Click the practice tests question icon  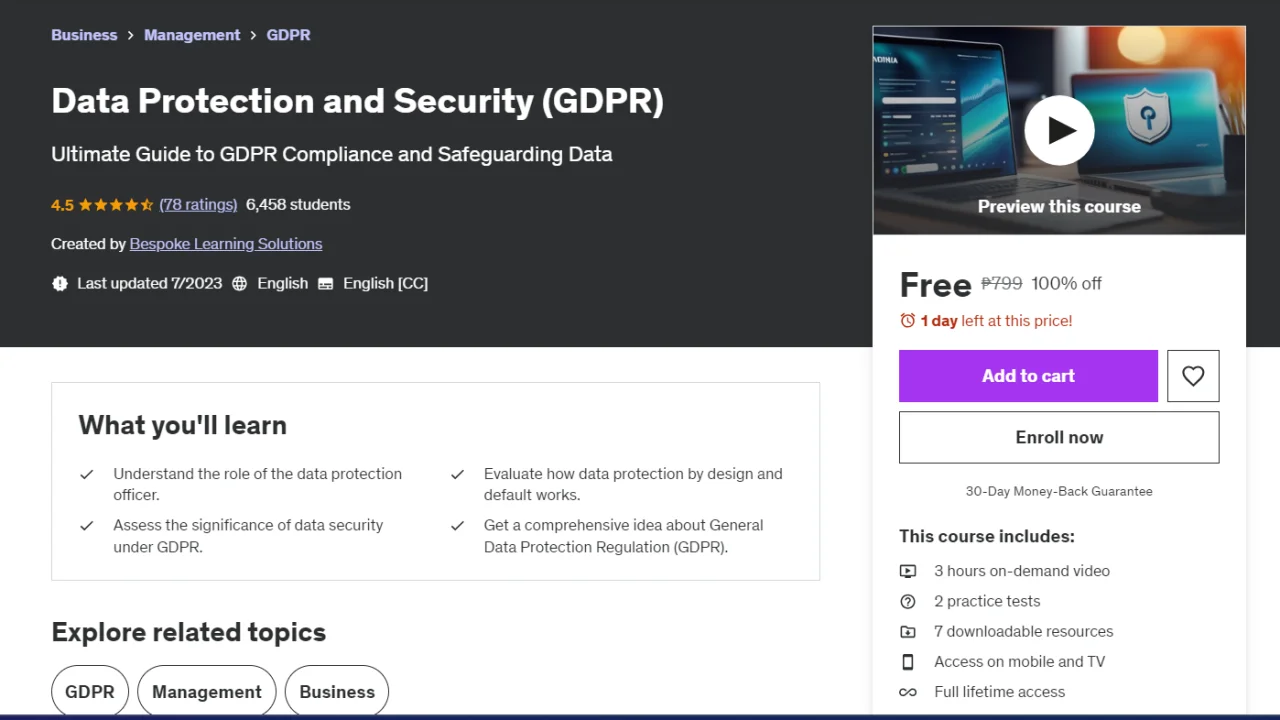(907, 601)
